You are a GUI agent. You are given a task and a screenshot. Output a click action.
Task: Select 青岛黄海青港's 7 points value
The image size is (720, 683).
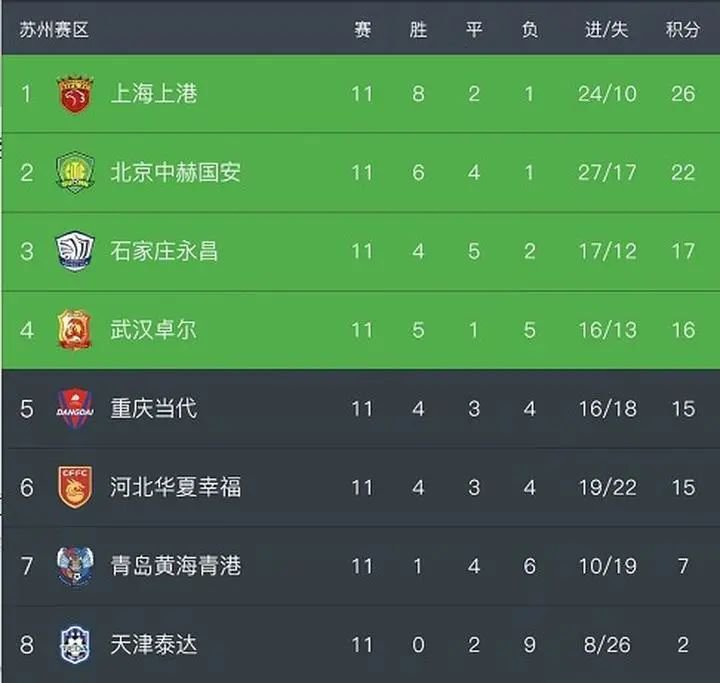(x=683, y=566)
